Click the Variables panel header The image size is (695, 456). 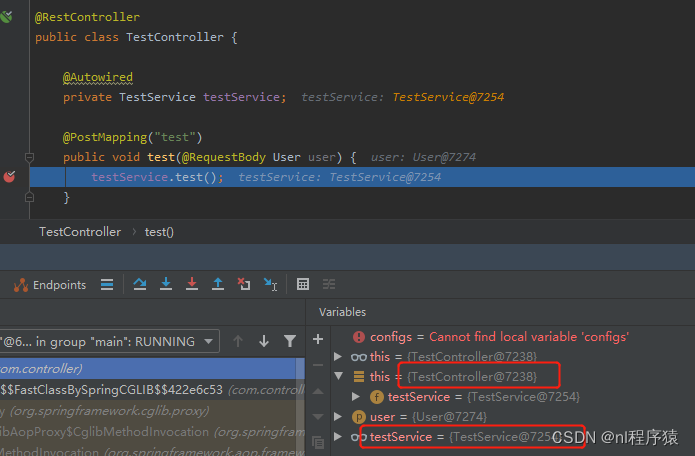click(343, 312)
